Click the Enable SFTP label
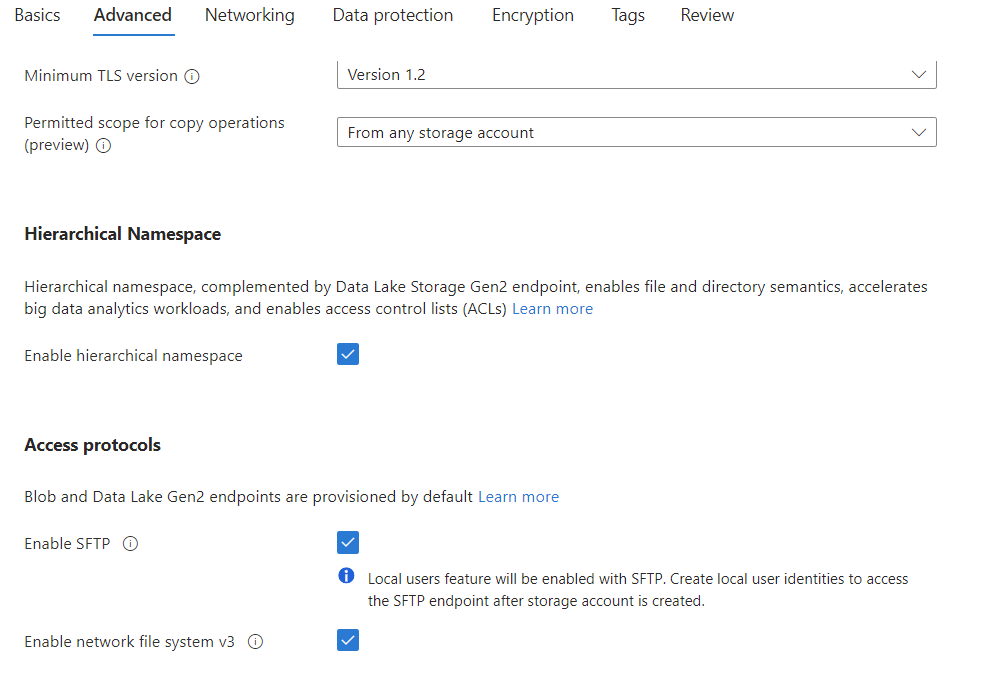 click(x=67, y=543)
